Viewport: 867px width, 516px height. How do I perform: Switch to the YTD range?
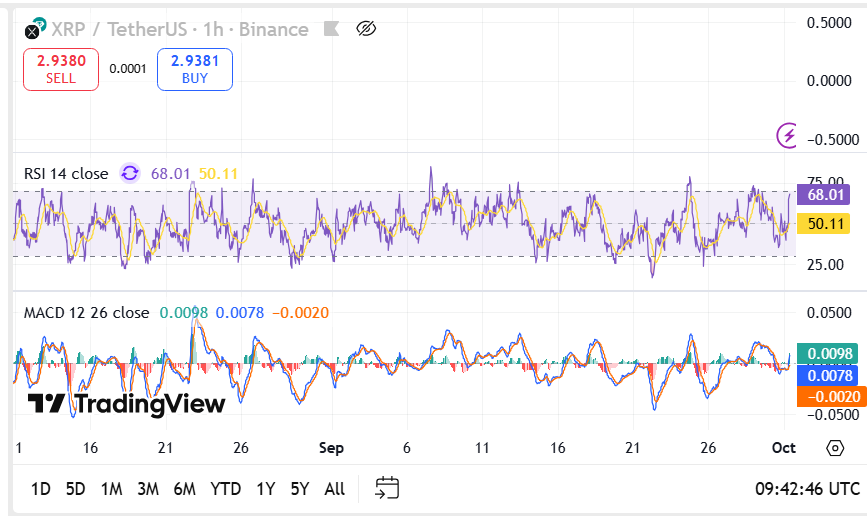click(225, 489)
